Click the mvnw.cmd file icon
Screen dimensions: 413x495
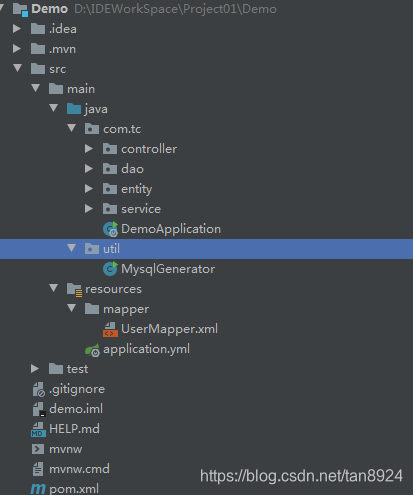(x=38, y=469)
